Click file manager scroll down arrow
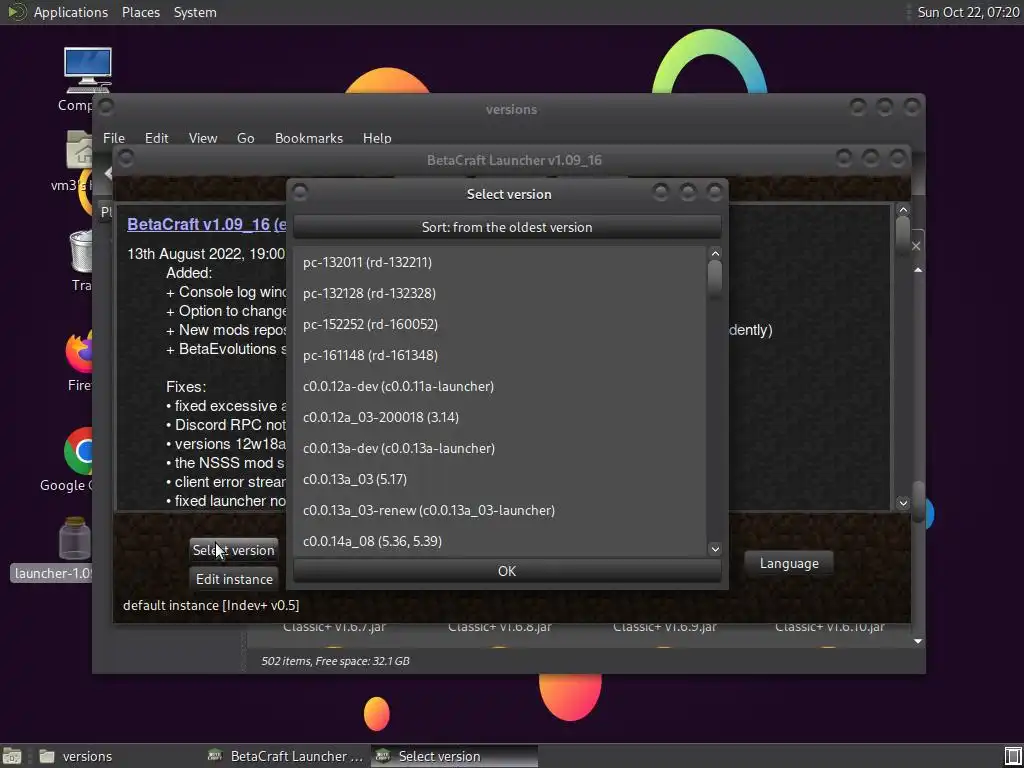The height and width of the screenshot is (768, 1024). (x=918, y=641)
